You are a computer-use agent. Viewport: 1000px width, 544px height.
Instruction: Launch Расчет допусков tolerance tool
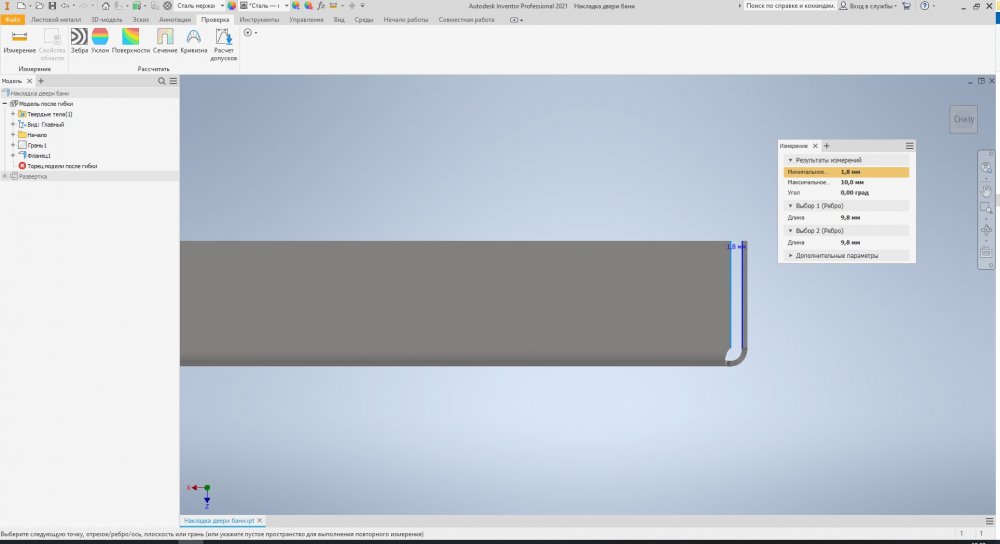pyautogui.click(x=223, y=43)
